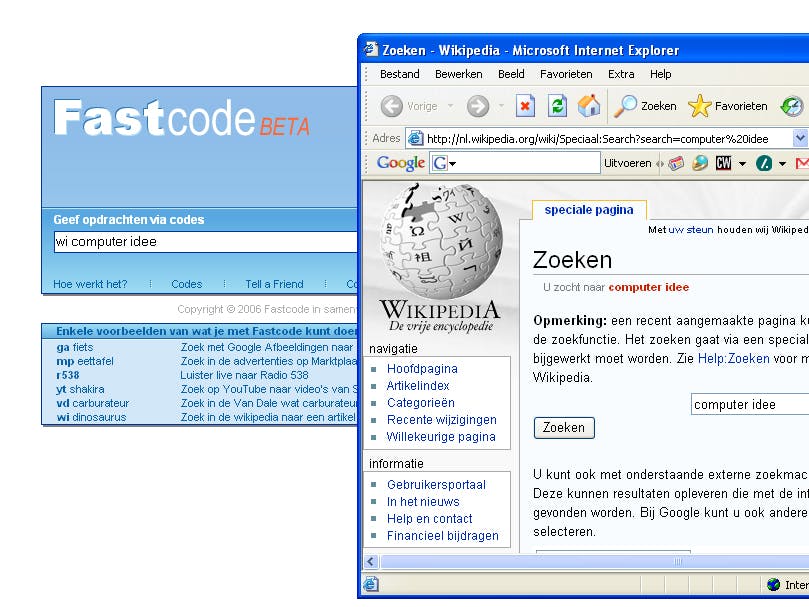The image size is (809, 607).
Task: Open Favorieten star in toolbar
Action: [728, 106]
